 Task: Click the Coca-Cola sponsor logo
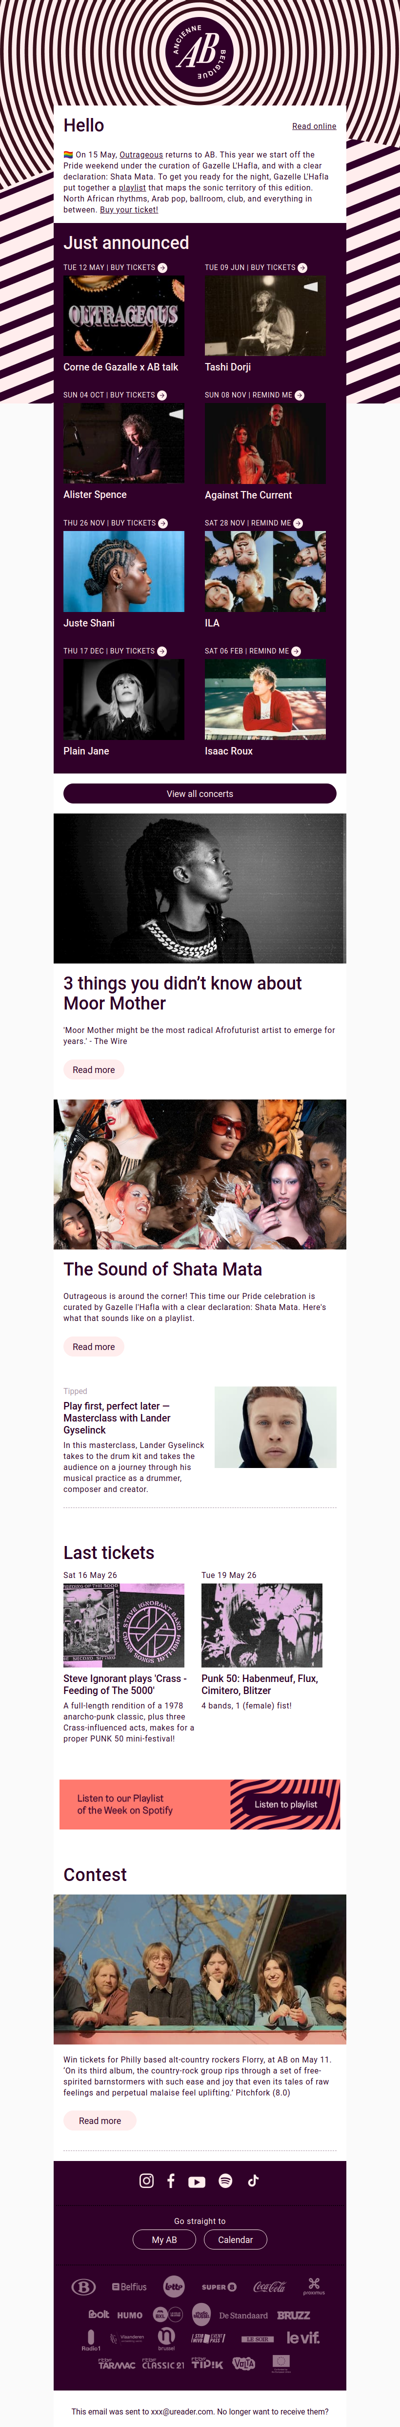pos(269,2286)
